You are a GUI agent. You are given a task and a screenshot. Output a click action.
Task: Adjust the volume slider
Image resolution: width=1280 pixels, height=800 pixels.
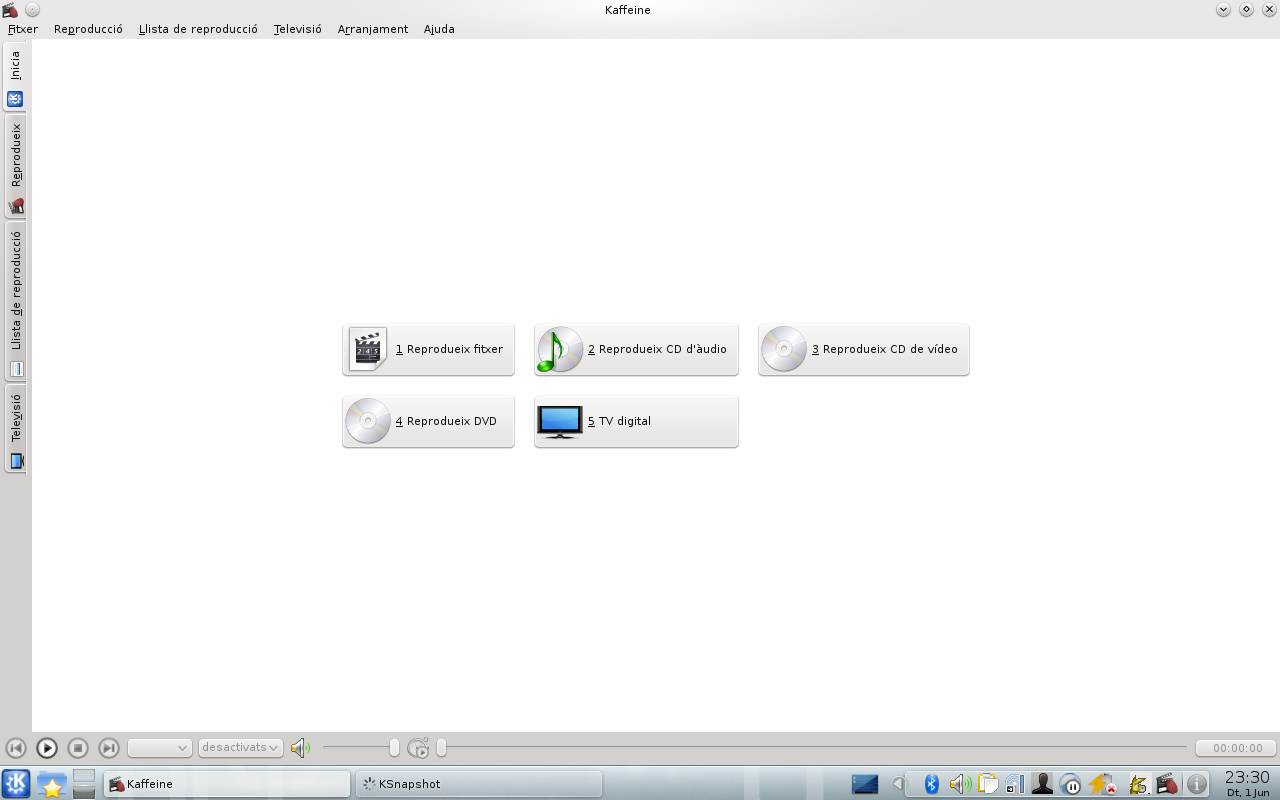361,748
